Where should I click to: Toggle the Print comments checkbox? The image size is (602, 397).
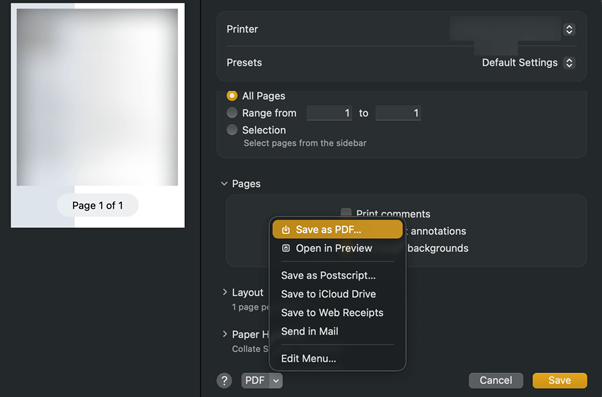point(346,213)
